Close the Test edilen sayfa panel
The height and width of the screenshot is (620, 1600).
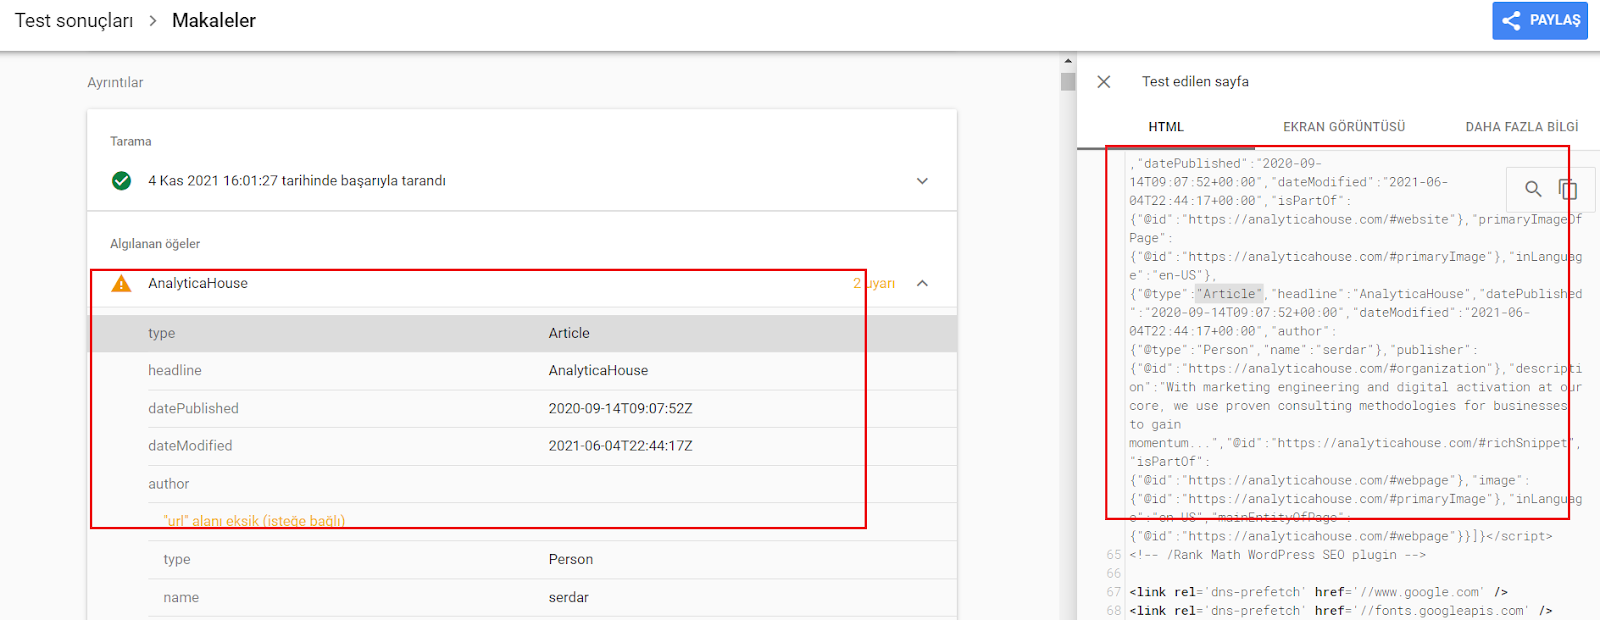click(1104, 82)
